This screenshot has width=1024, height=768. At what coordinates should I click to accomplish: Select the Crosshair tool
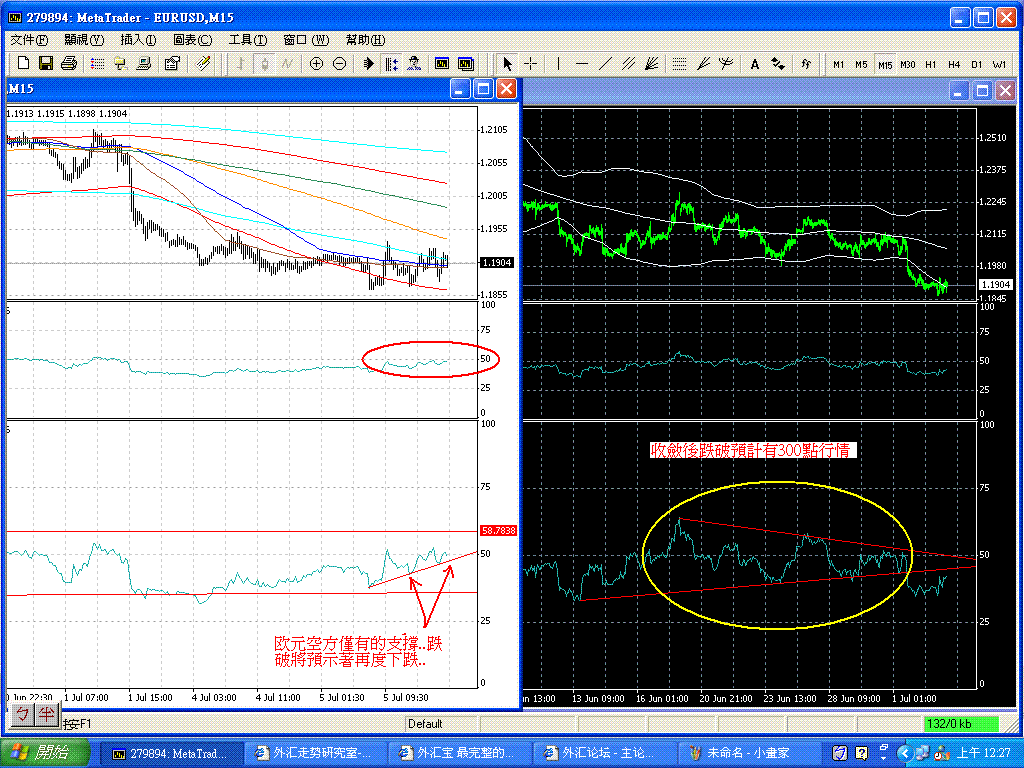click(x=530, y=63)
